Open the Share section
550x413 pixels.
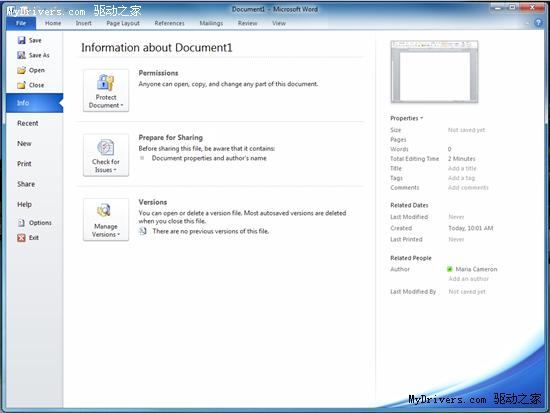click(x=26, y=184)
